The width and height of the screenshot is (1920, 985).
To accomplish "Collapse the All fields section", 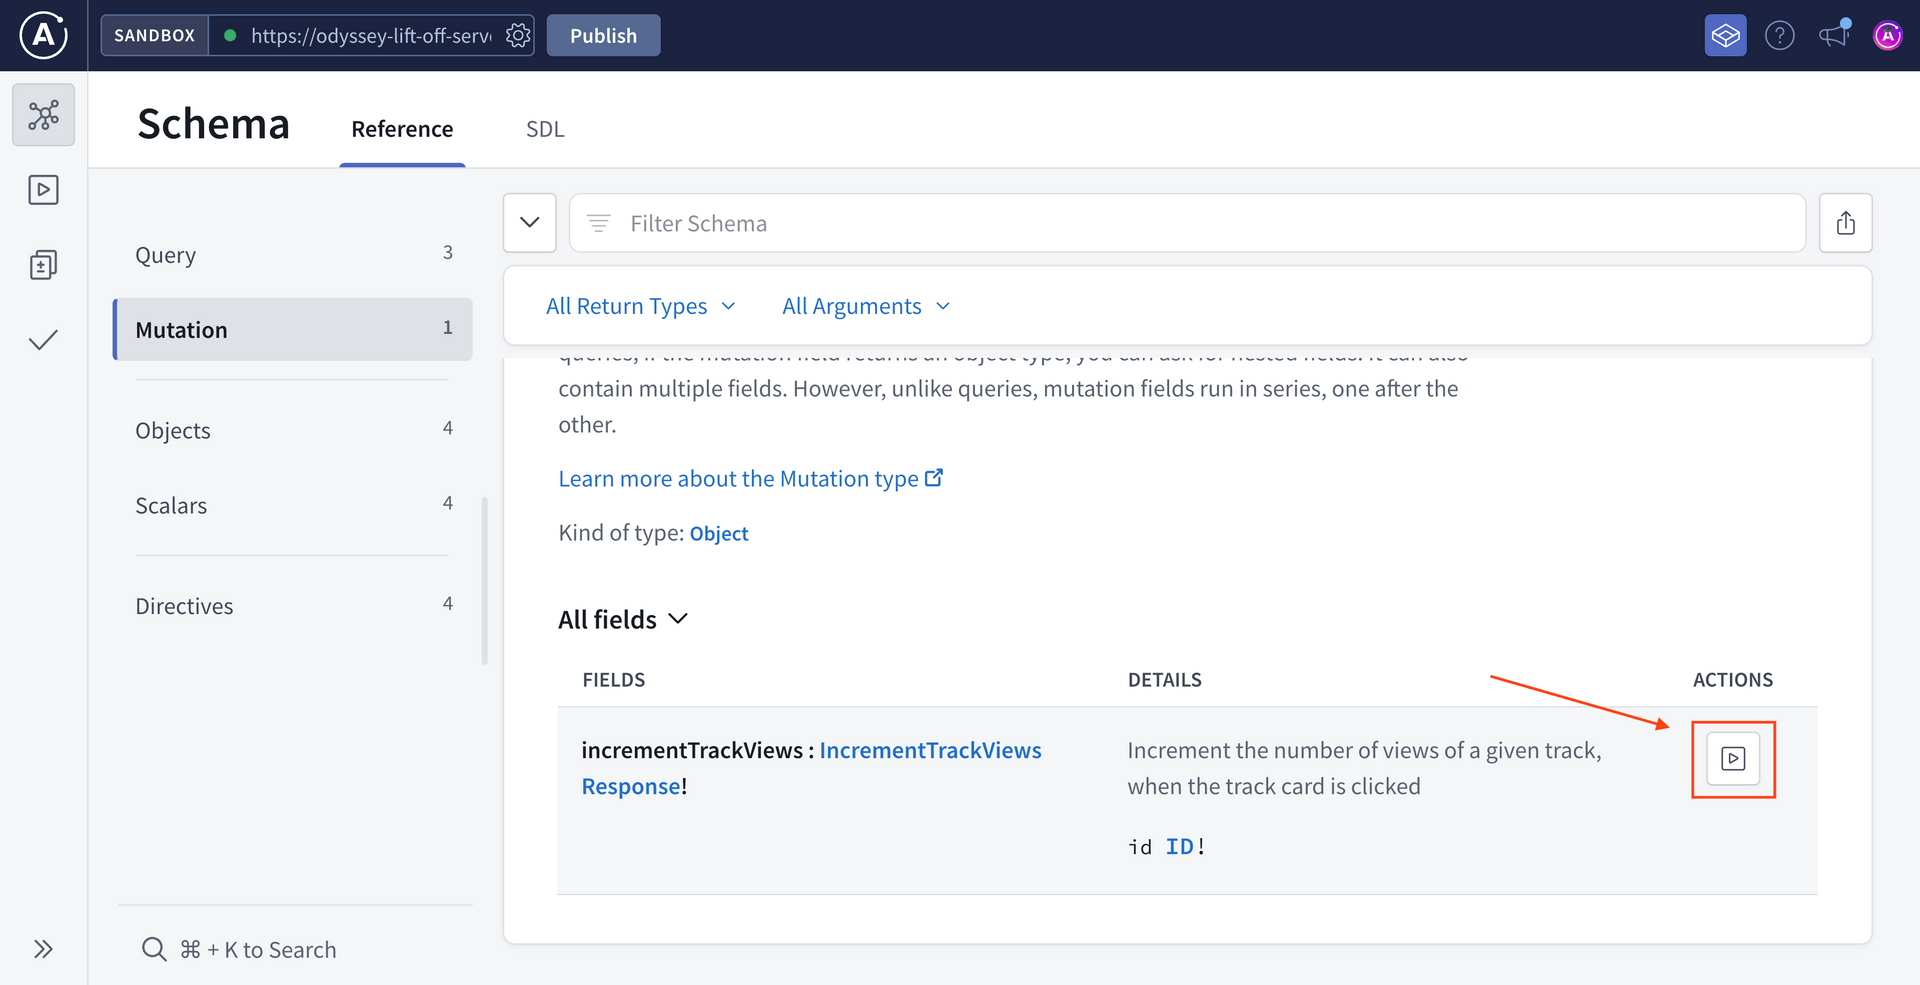I will tap(678, 619).
